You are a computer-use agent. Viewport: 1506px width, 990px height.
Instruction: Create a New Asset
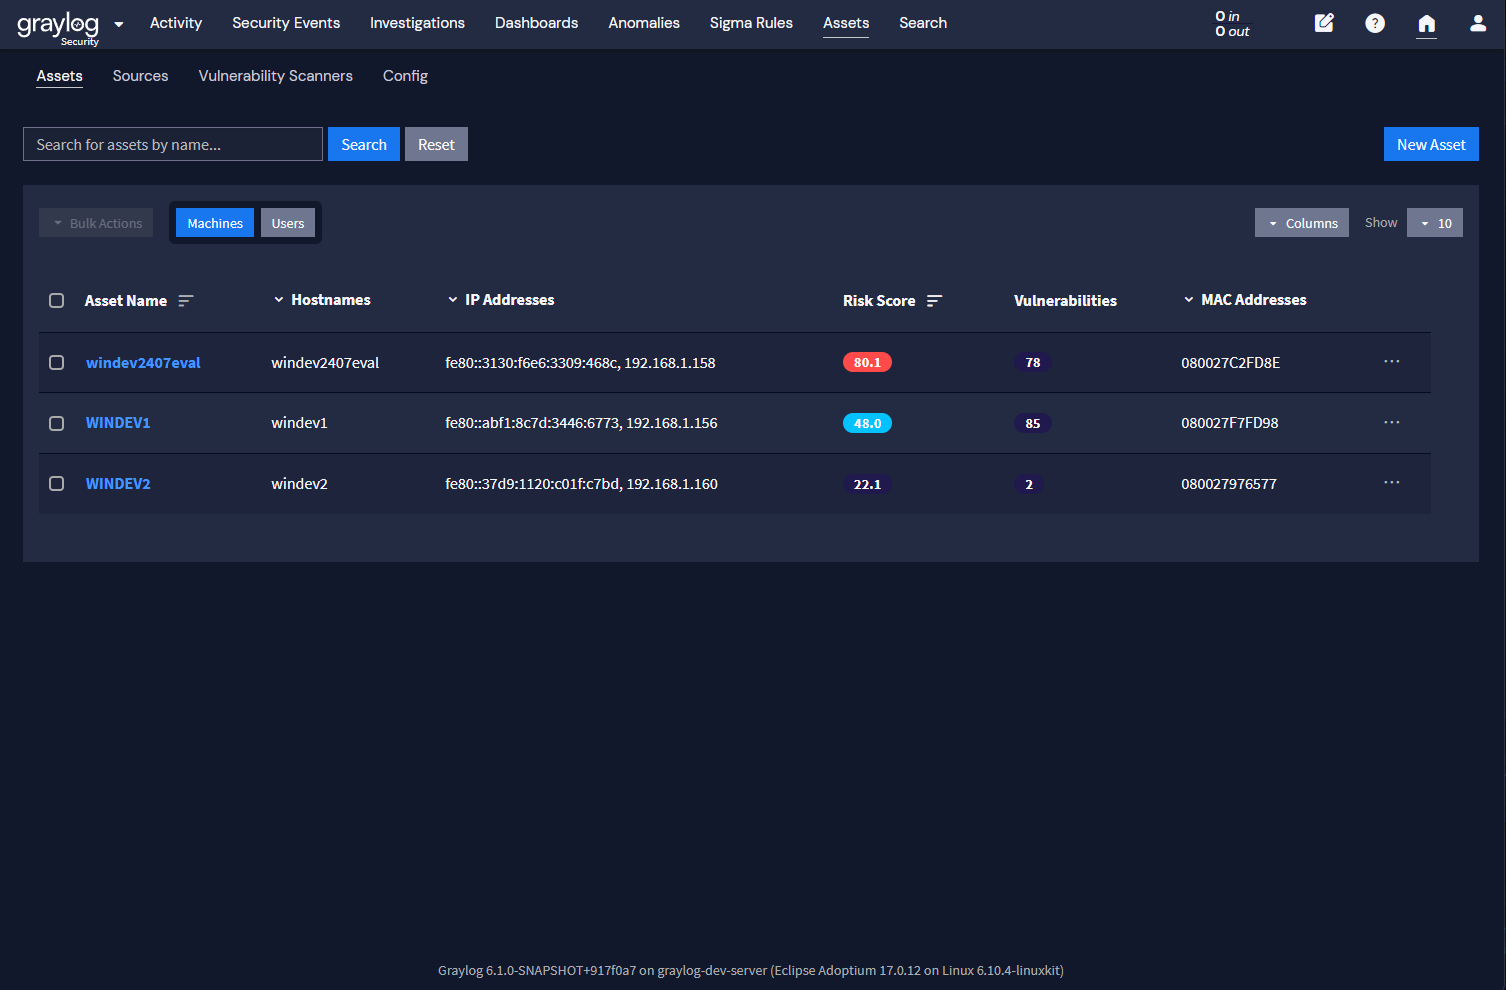1431,144
